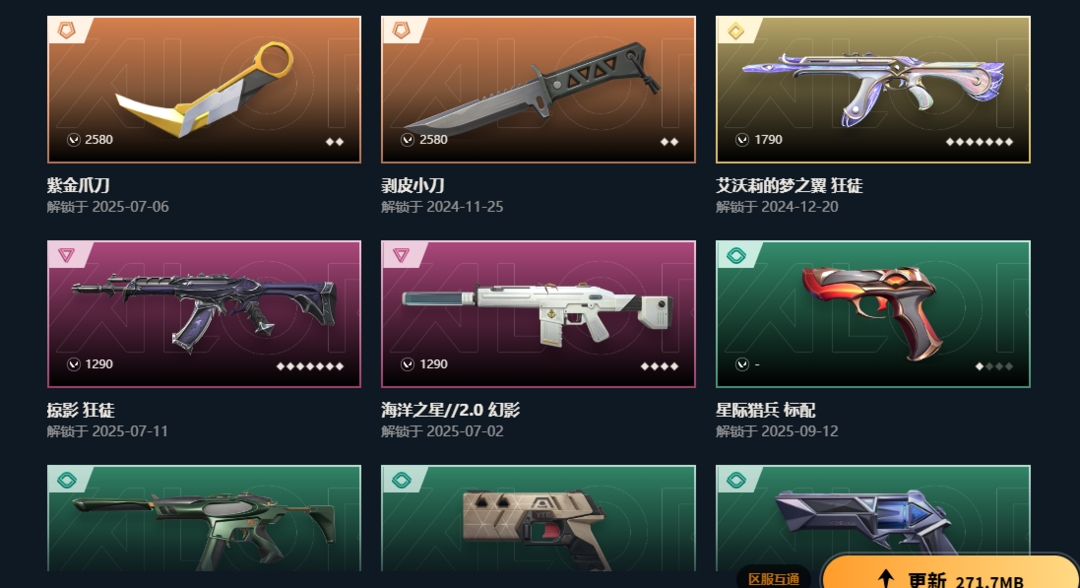Open the 紫金爪刀 karambit skin thumbnail
The height and width of the screenshot is (588, 1080).
coord(204,90)
